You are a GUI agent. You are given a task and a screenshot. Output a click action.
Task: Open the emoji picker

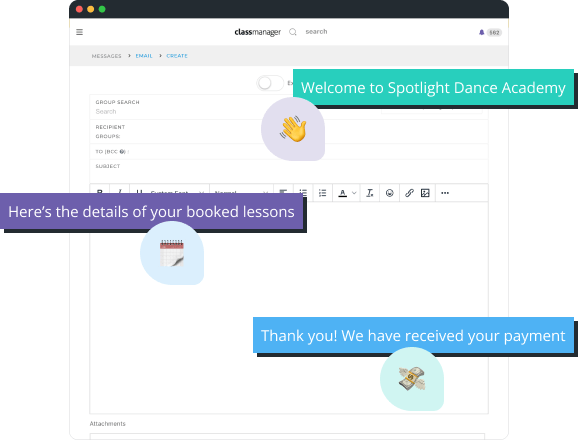389,193
